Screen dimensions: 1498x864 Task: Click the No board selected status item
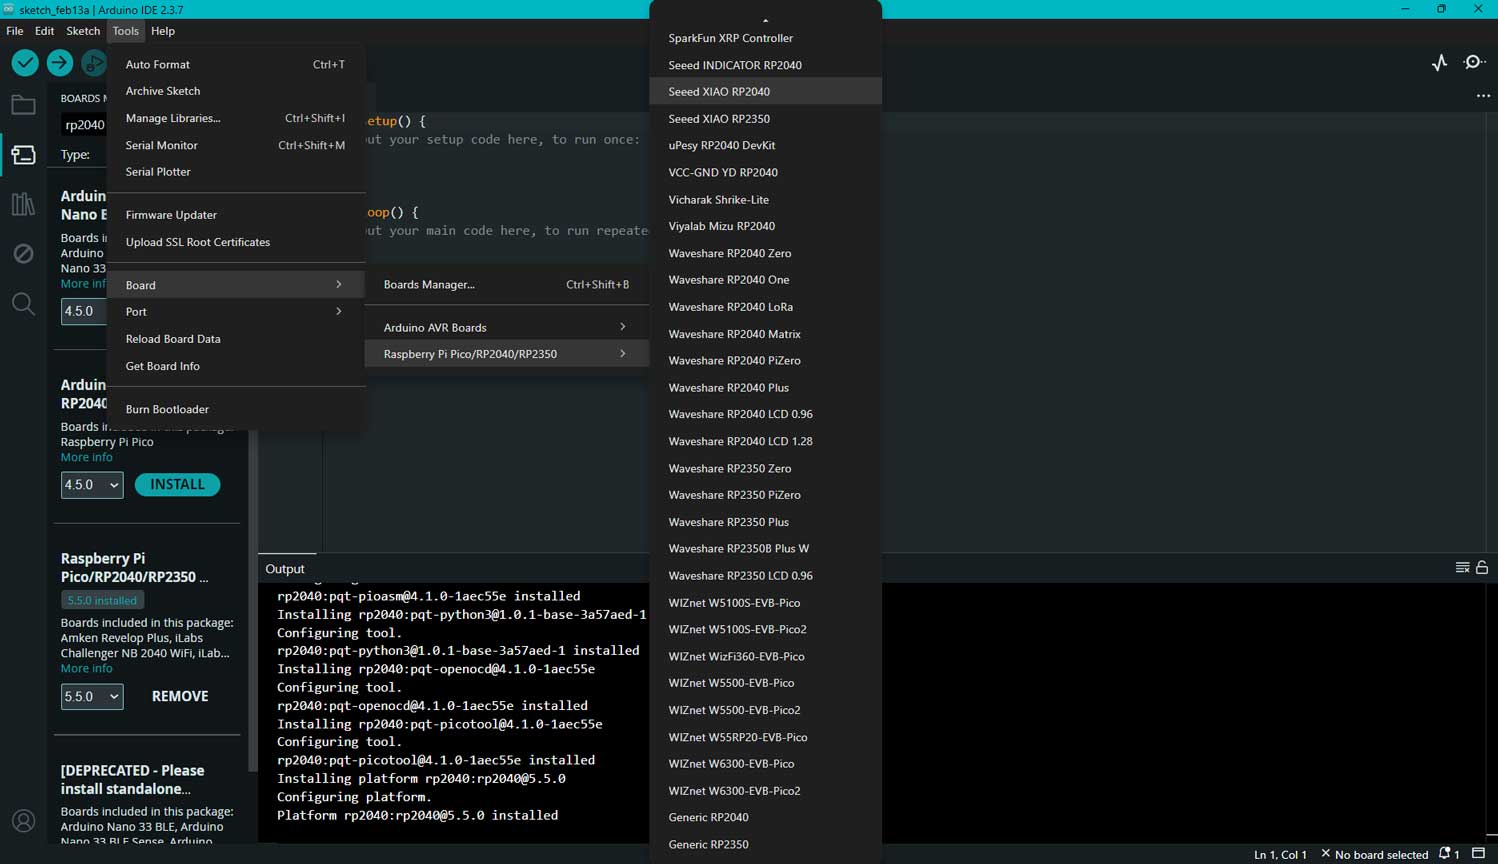[x=1374, y=854]
